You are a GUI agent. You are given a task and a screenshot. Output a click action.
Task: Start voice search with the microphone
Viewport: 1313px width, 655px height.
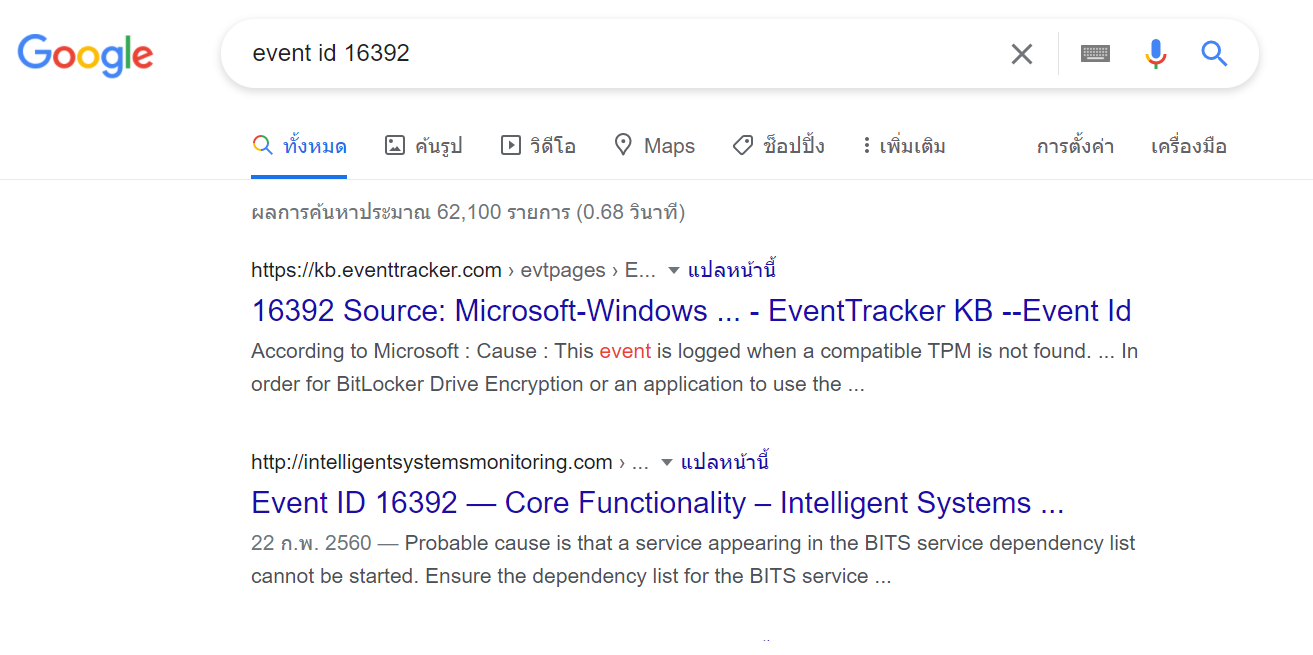[1155, 54]
